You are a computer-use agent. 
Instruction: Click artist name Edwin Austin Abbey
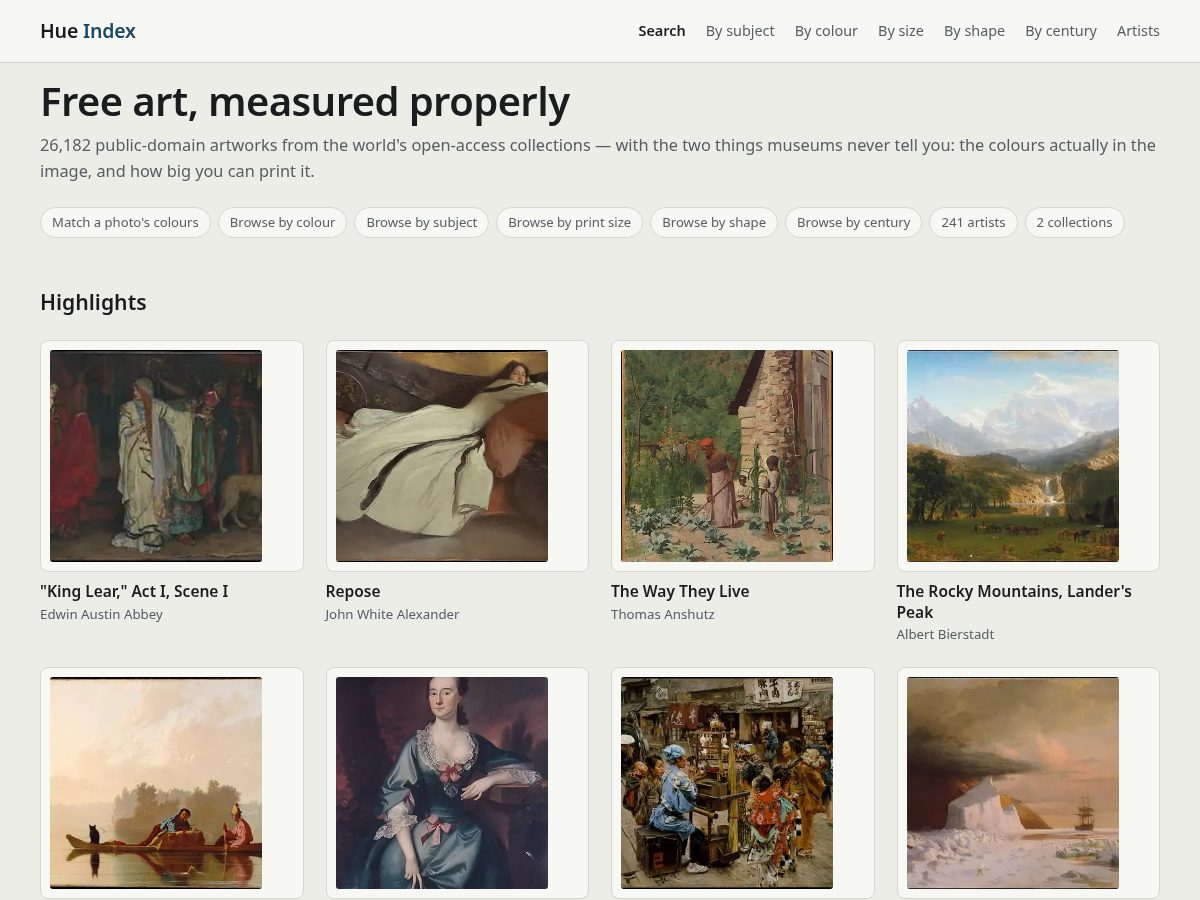pos(101,614)
